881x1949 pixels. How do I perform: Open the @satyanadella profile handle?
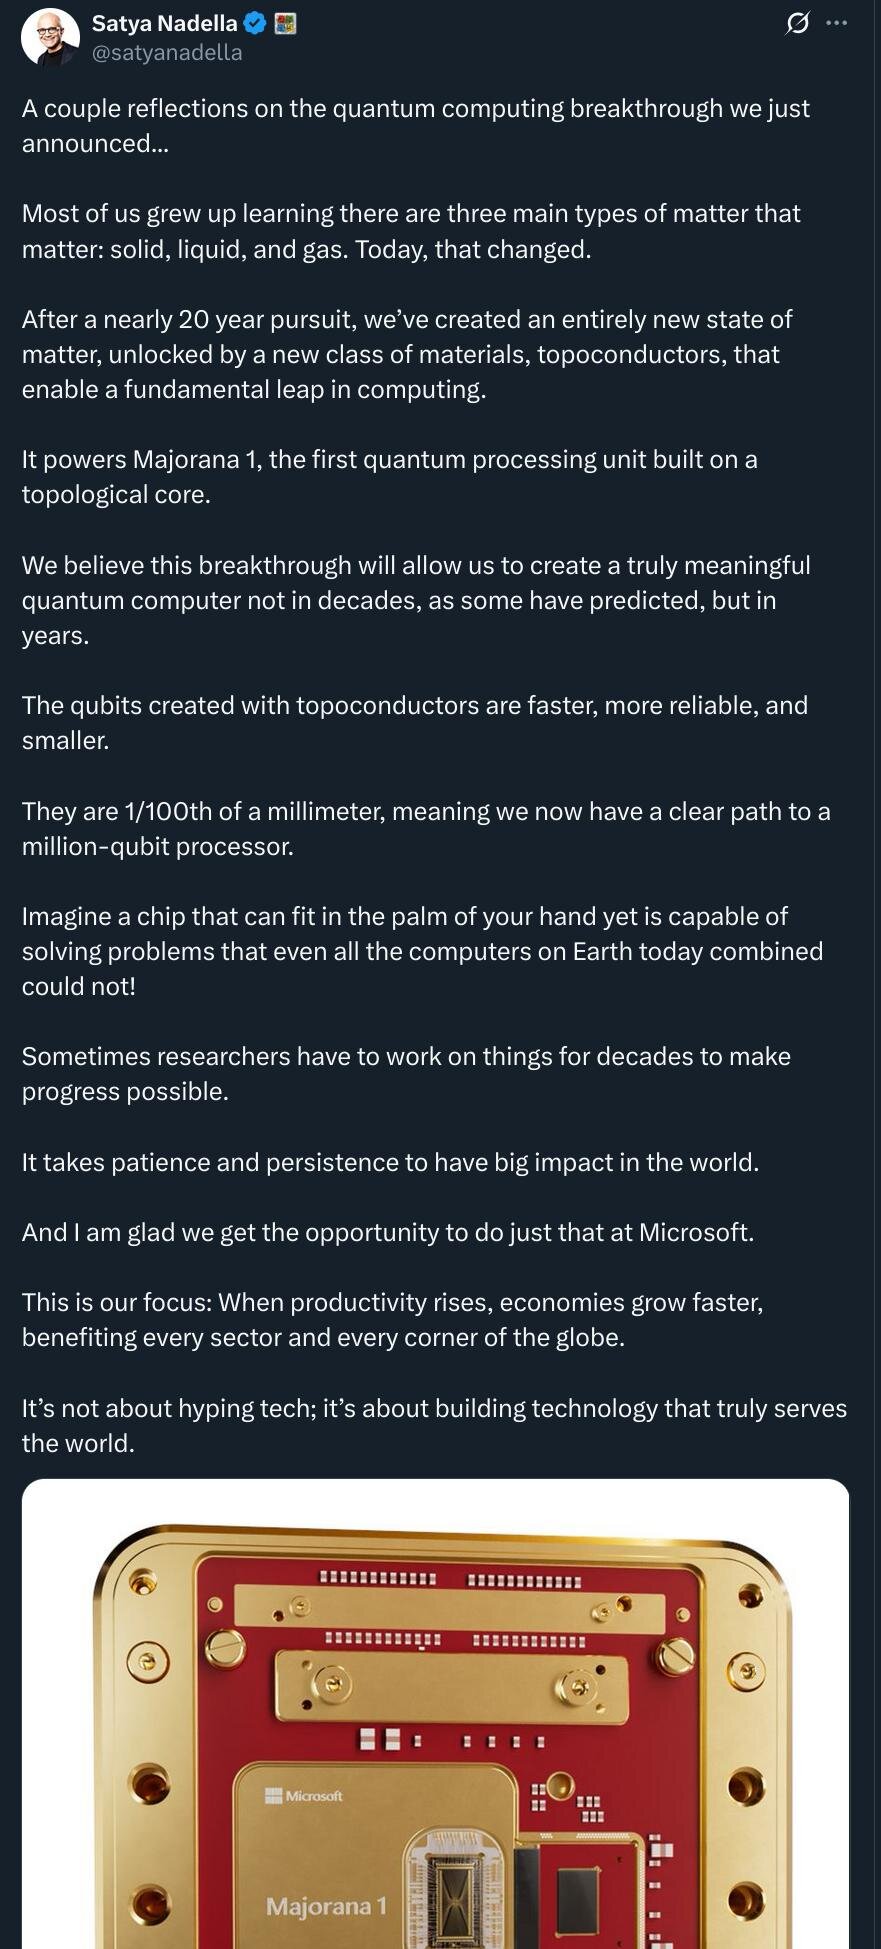coord(165,52)
